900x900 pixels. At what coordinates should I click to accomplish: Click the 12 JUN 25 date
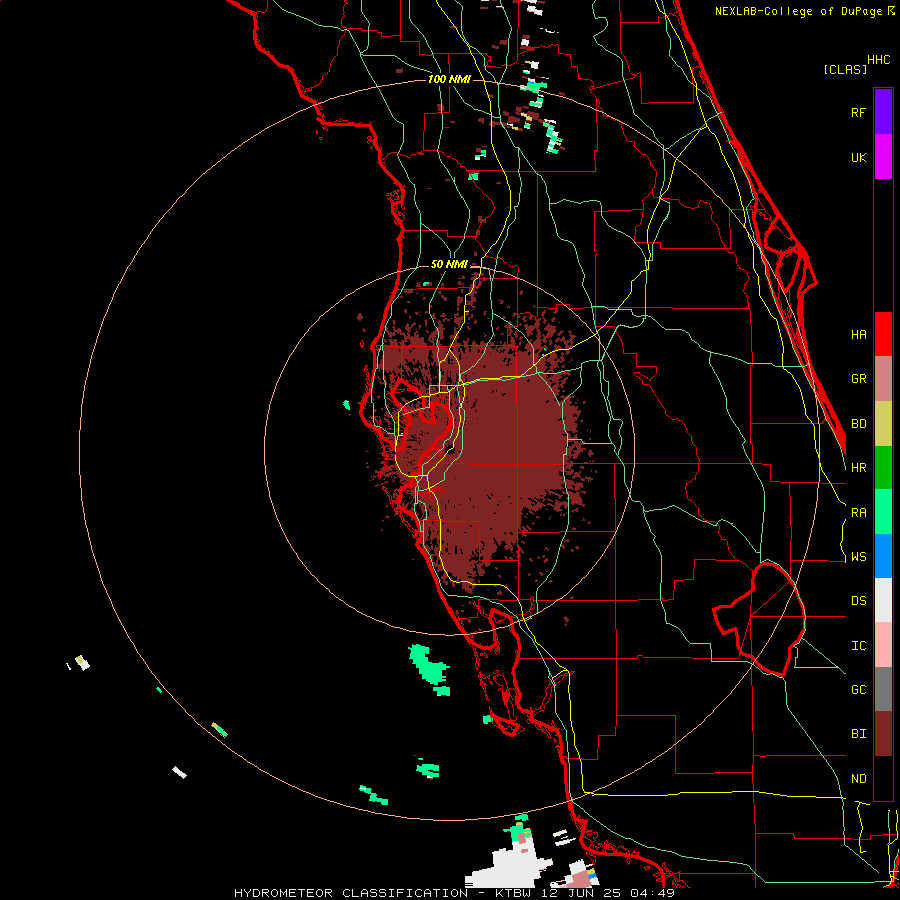tap(583, 893)
